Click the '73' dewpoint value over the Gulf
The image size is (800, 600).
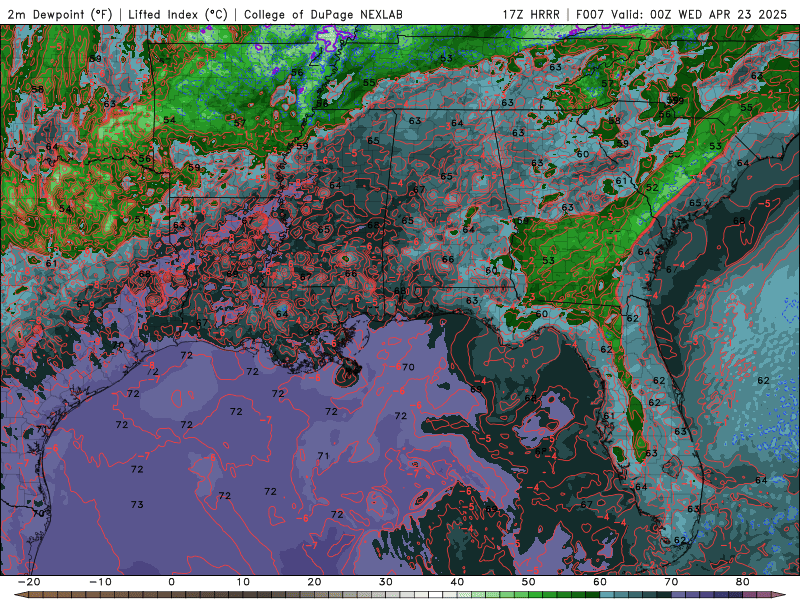coord(137,505)
